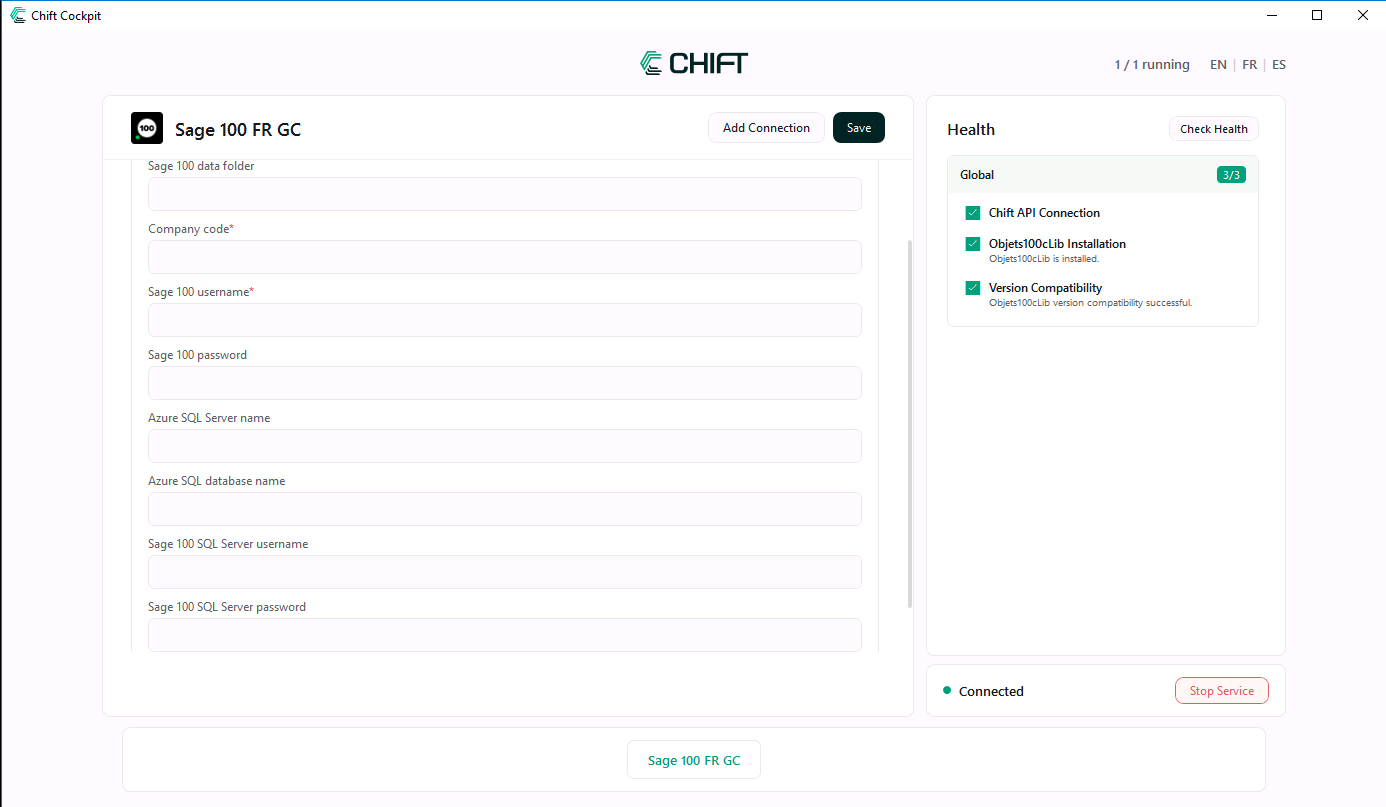Minimize the Chift Cockpit window

pos(1272,15)
